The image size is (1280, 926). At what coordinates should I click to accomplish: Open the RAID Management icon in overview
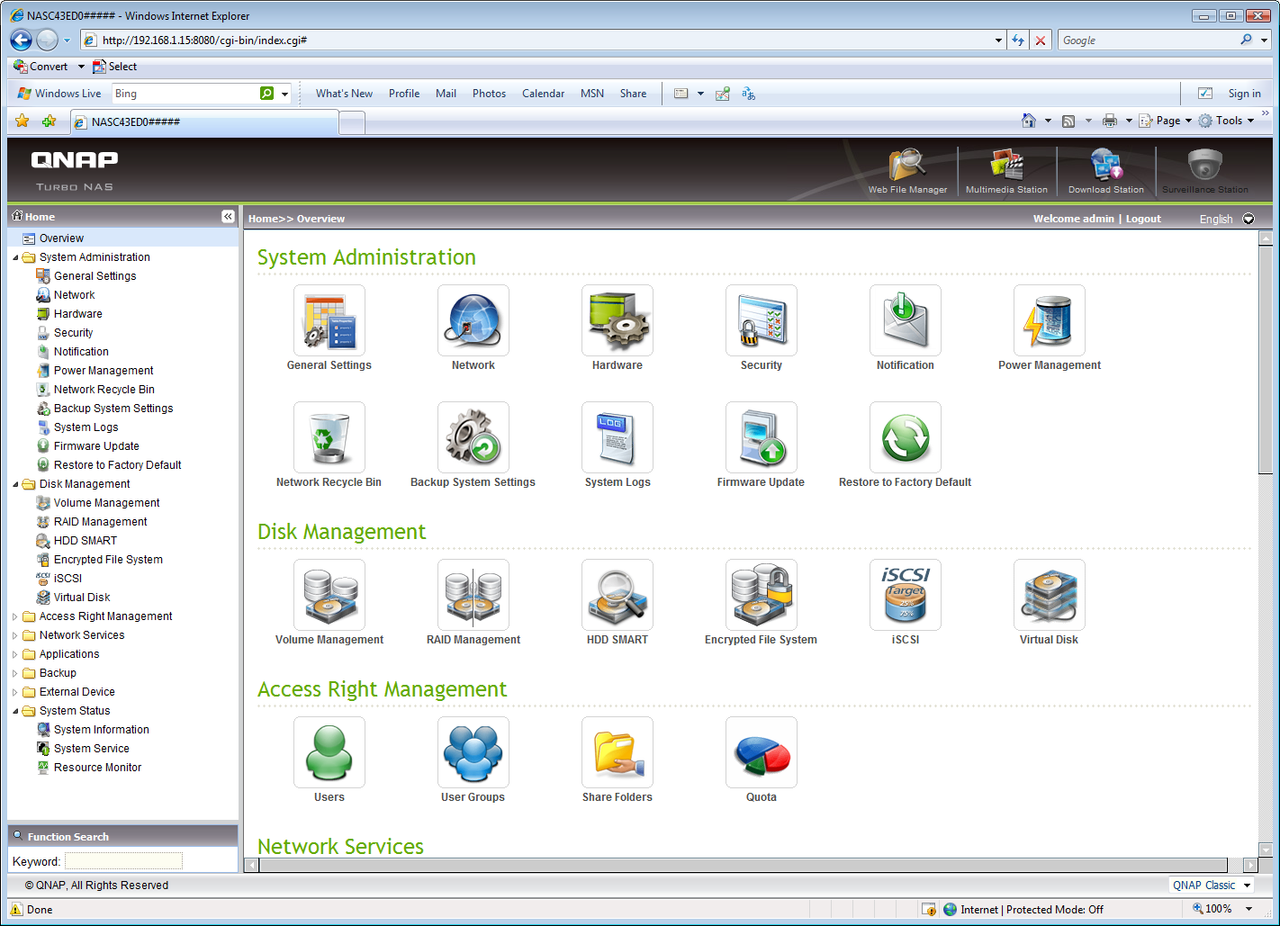(473, 595)
